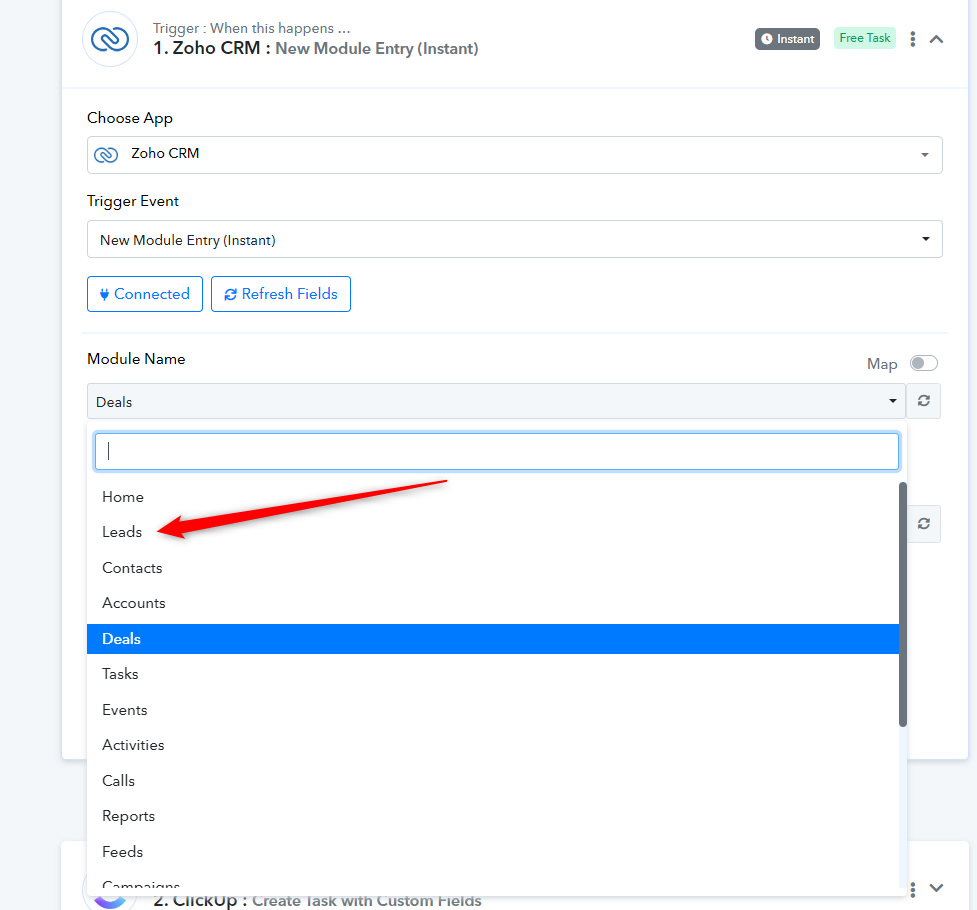977x910 pixels.
Task: Click the Connected button
Action: [145, 294]
